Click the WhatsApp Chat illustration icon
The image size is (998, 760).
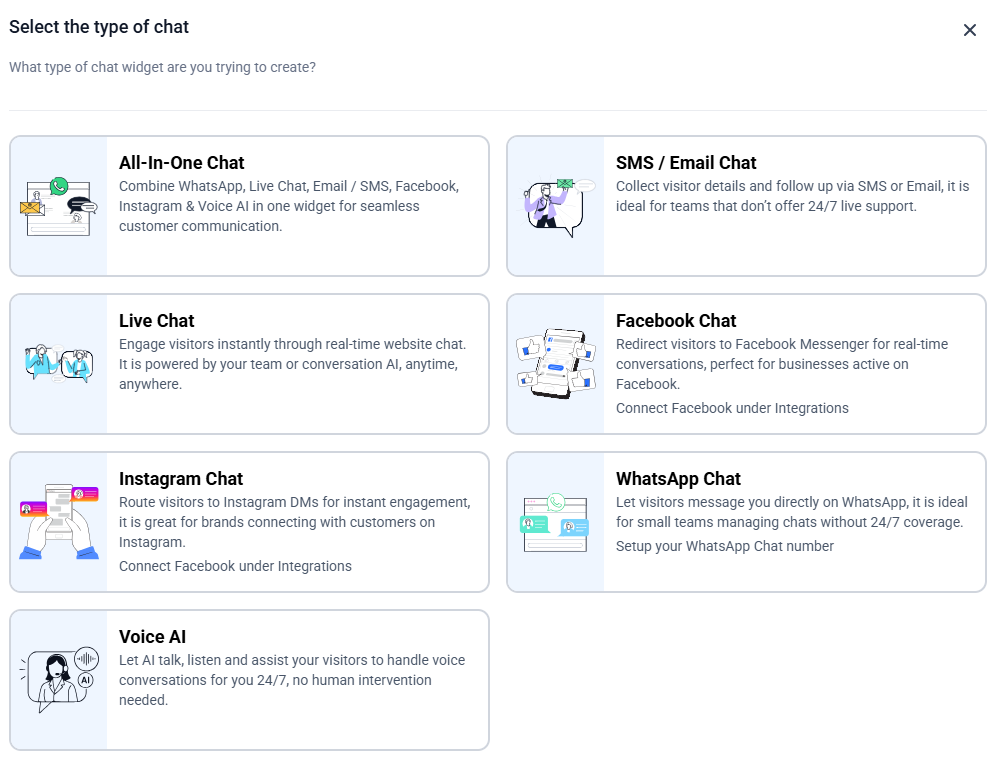tap(556, 522)
